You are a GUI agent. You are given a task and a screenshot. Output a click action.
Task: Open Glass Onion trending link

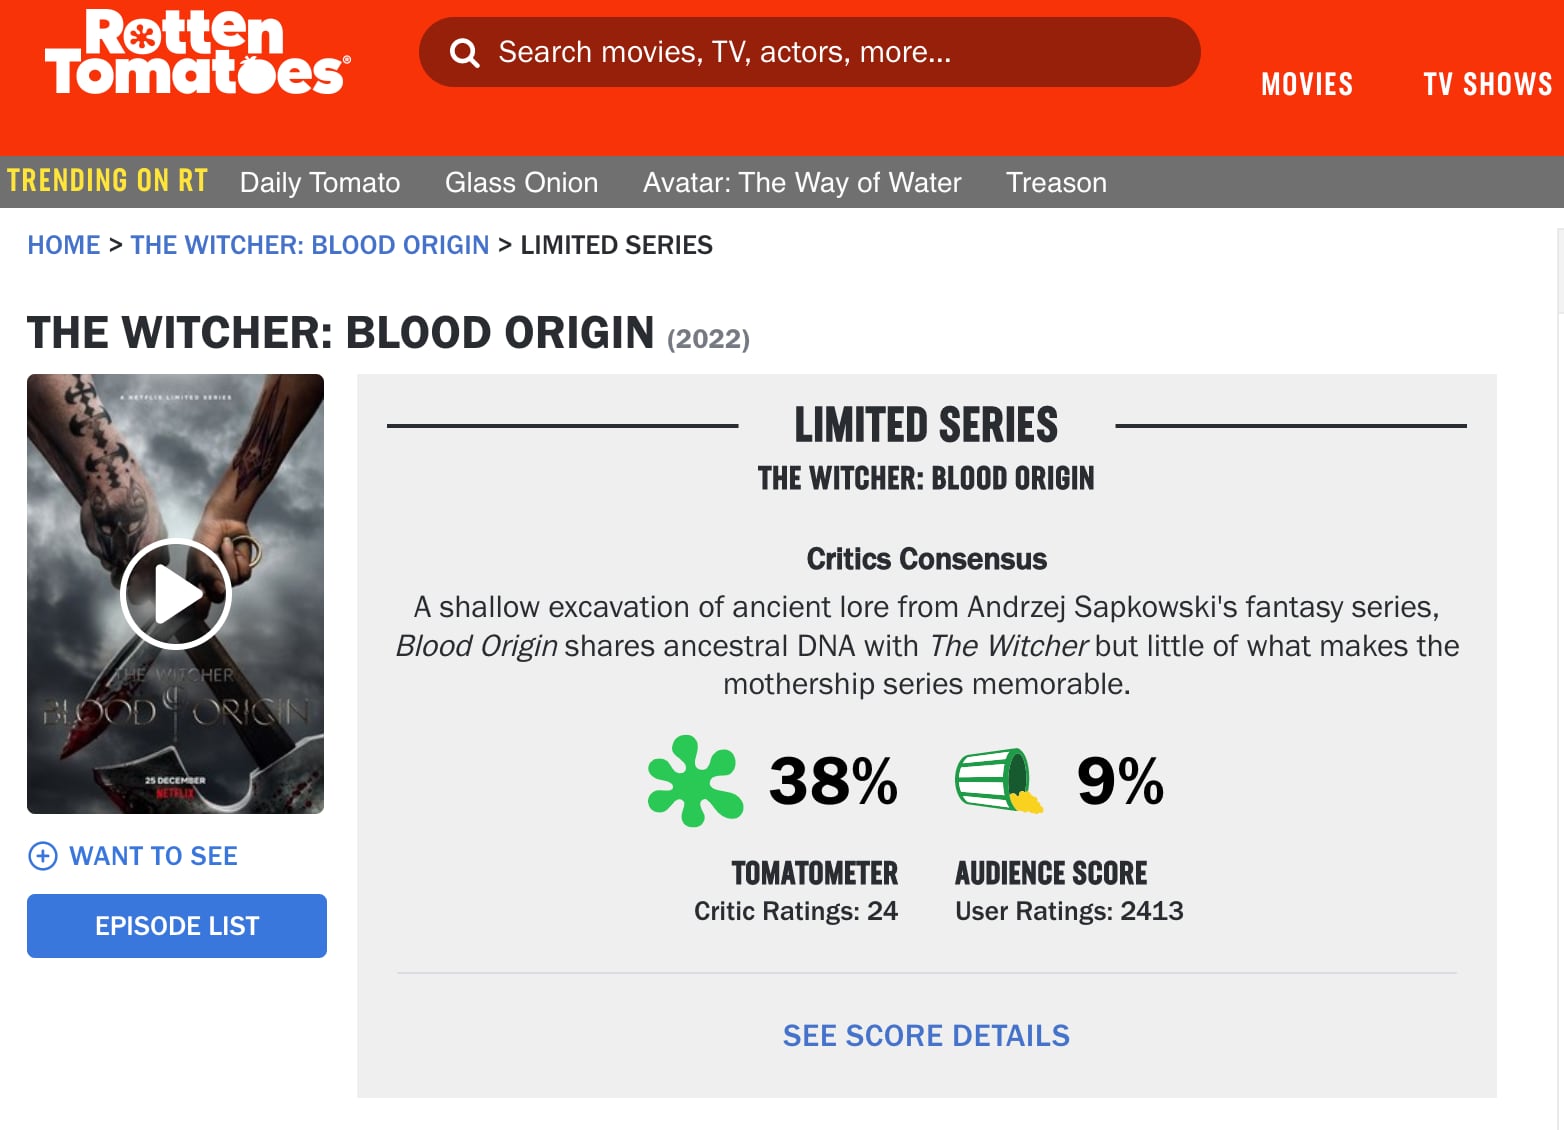pos(521,182)
